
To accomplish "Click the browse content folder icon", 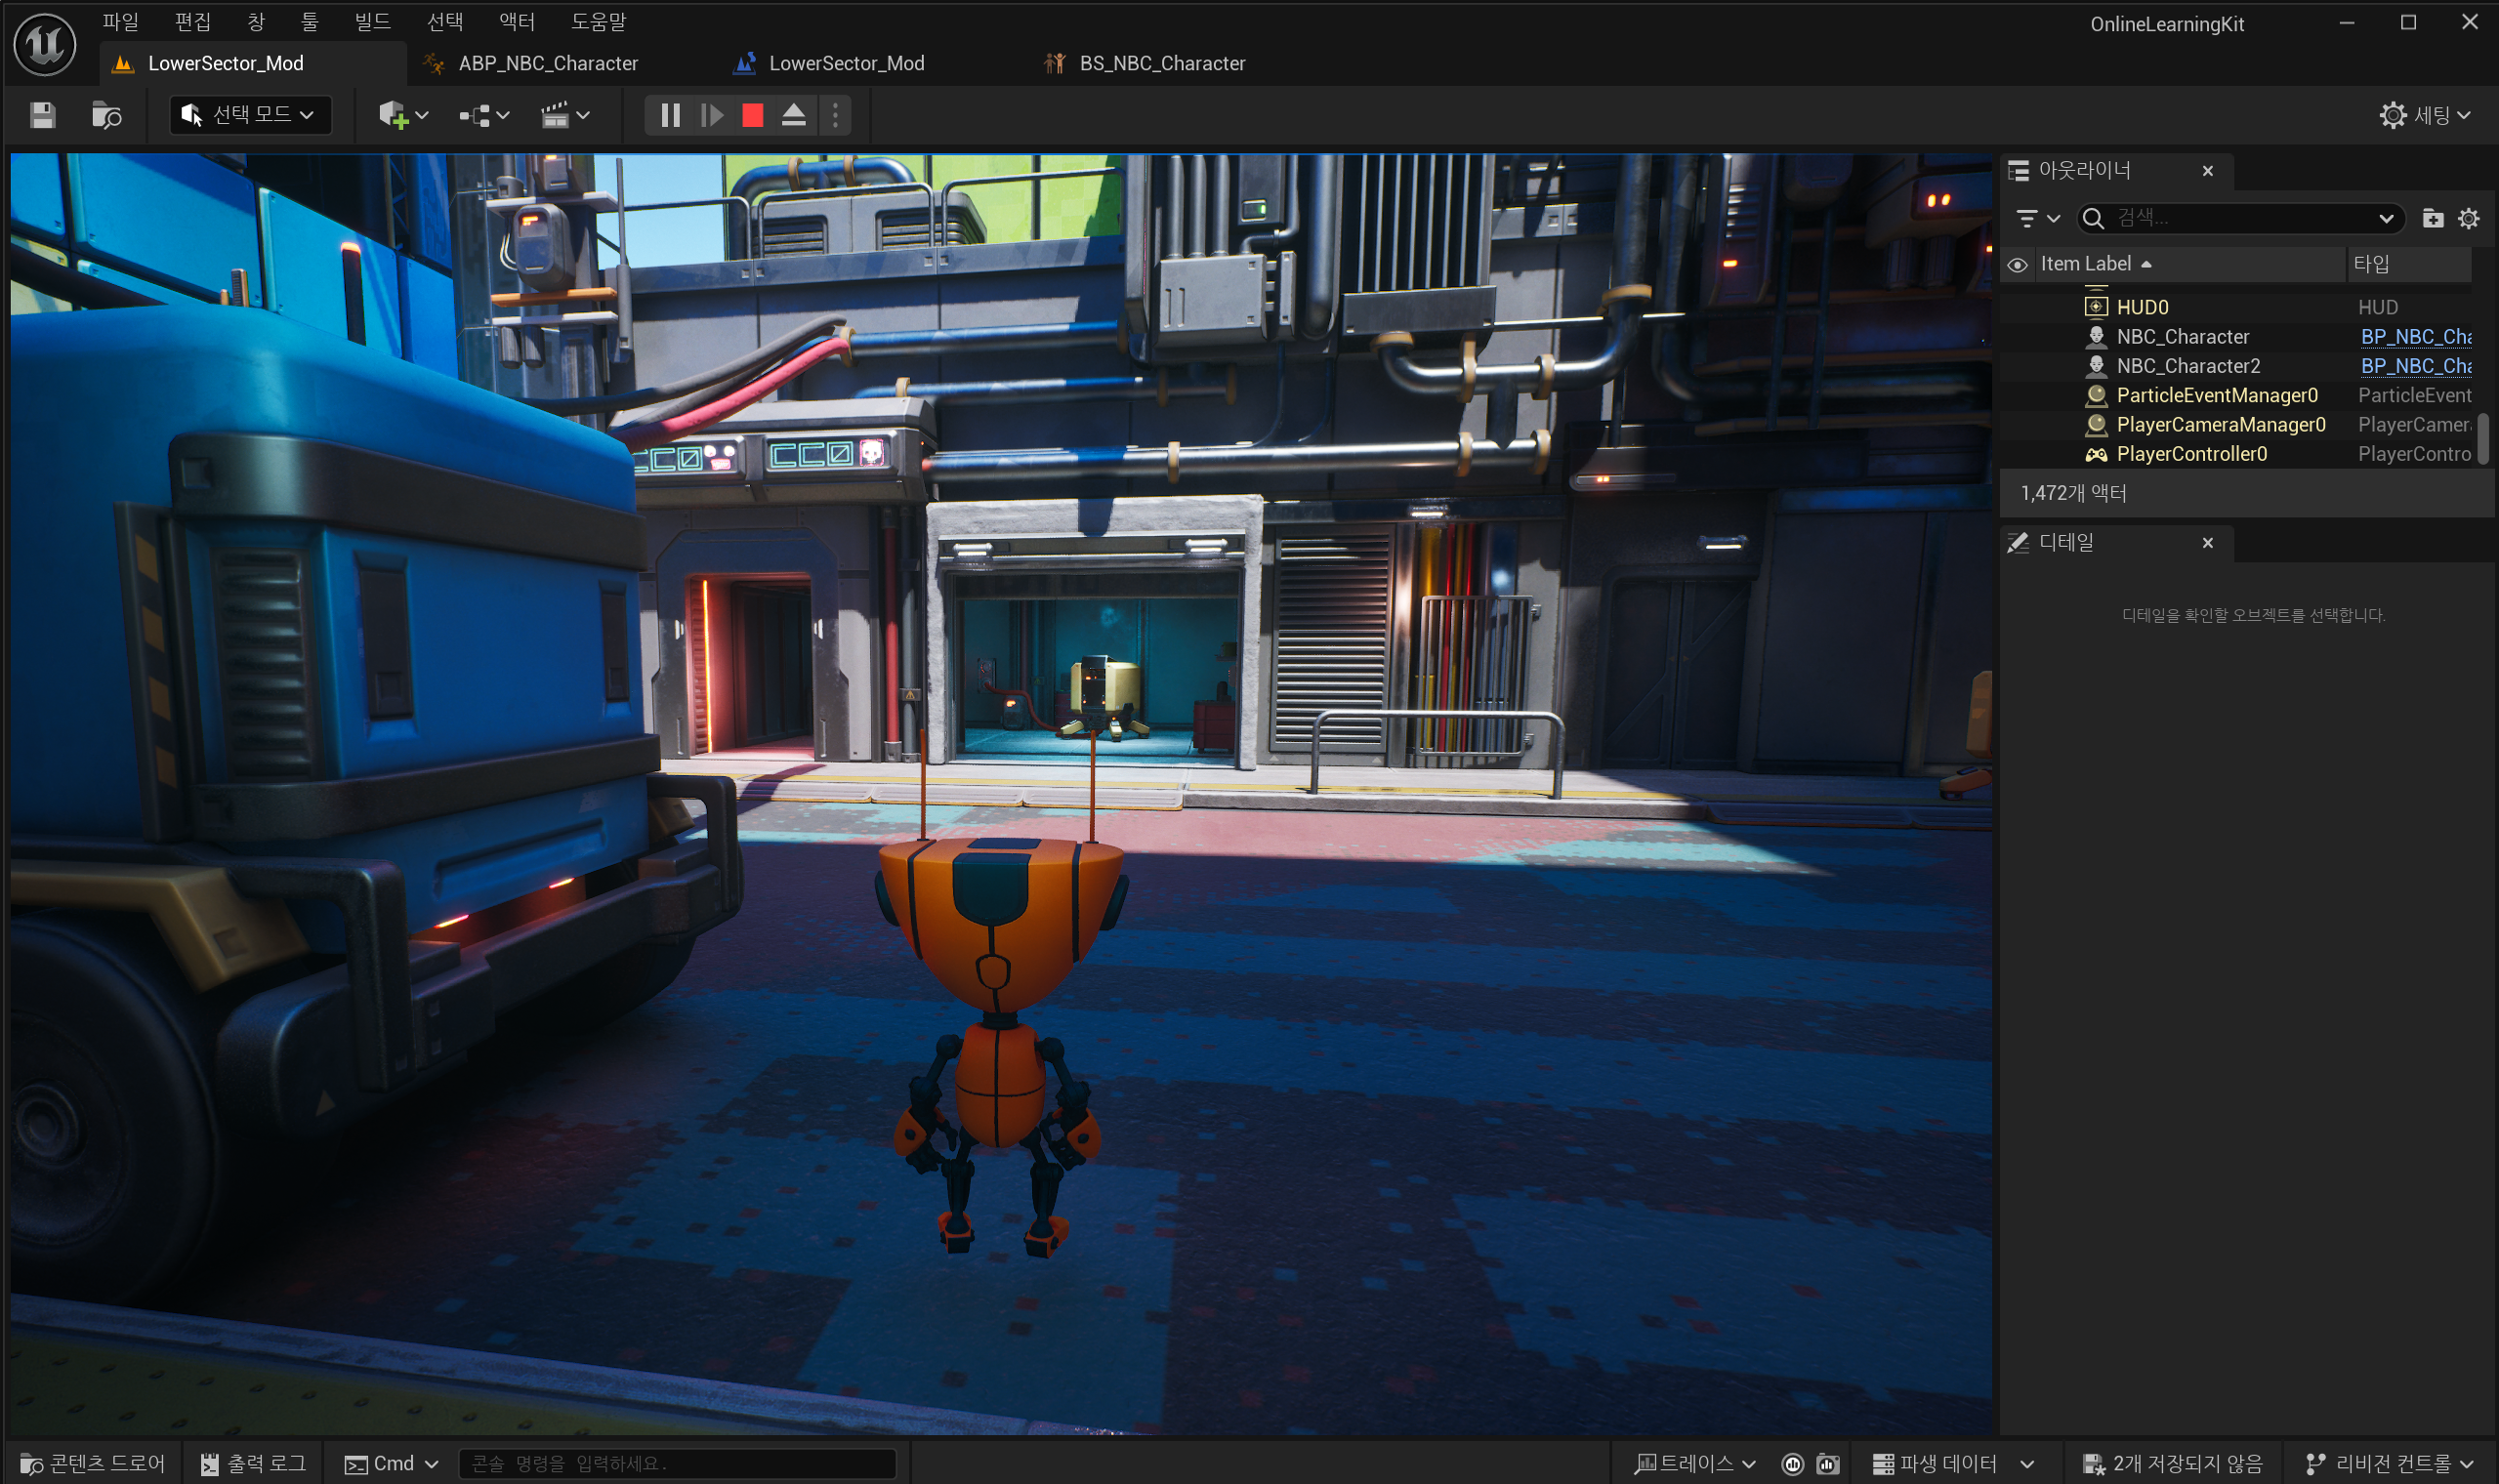I will (x=106, y=115).
